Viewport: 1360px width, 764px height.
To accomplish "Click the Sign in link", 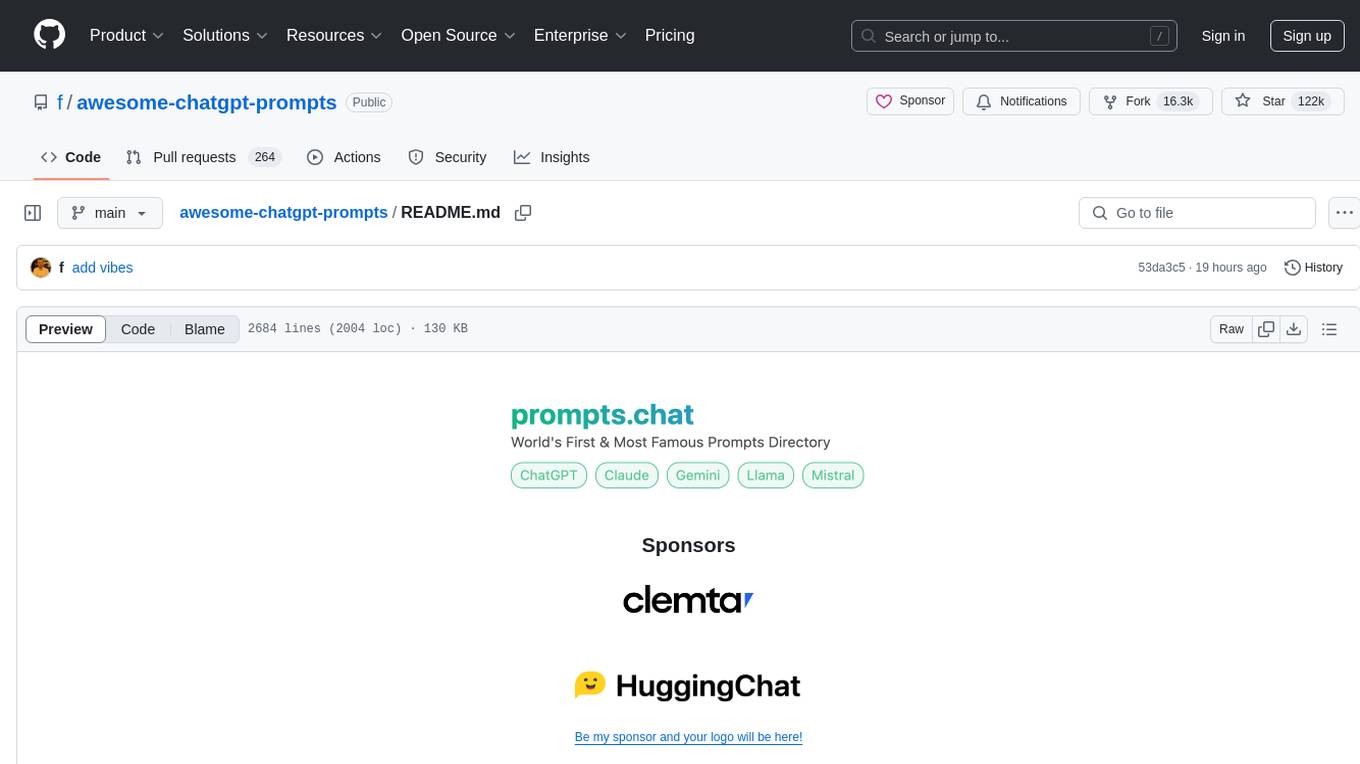I will pyautogui.click(x=1223, y=36).
